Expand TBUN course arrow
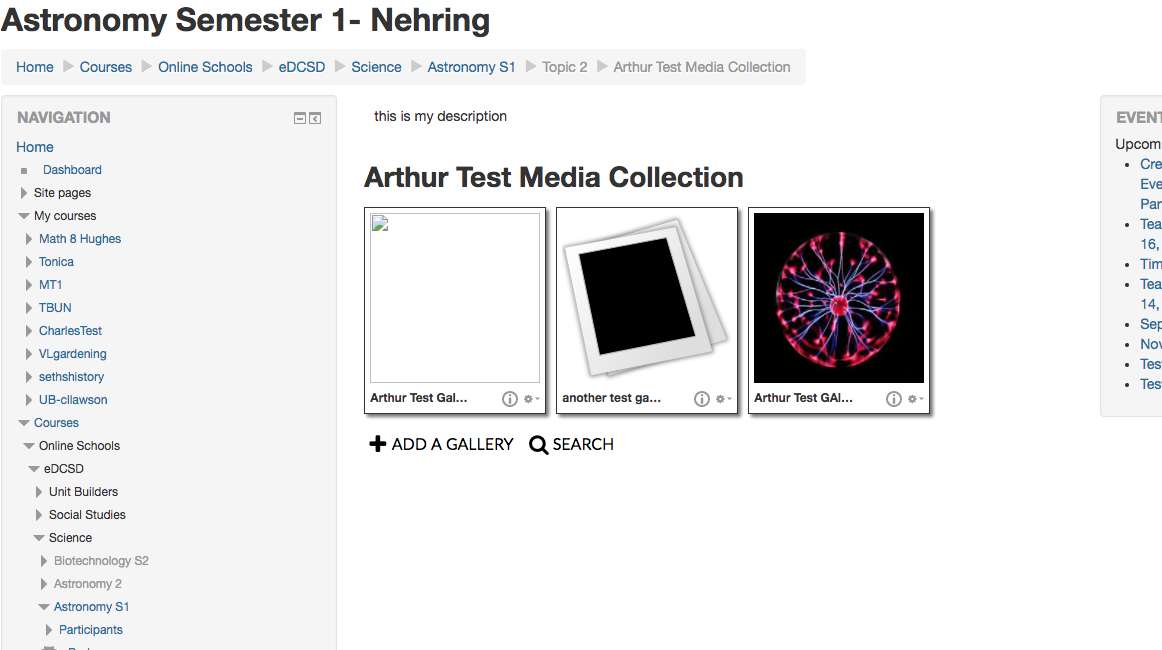1162x650 pixels. click(x=29, y=308)
